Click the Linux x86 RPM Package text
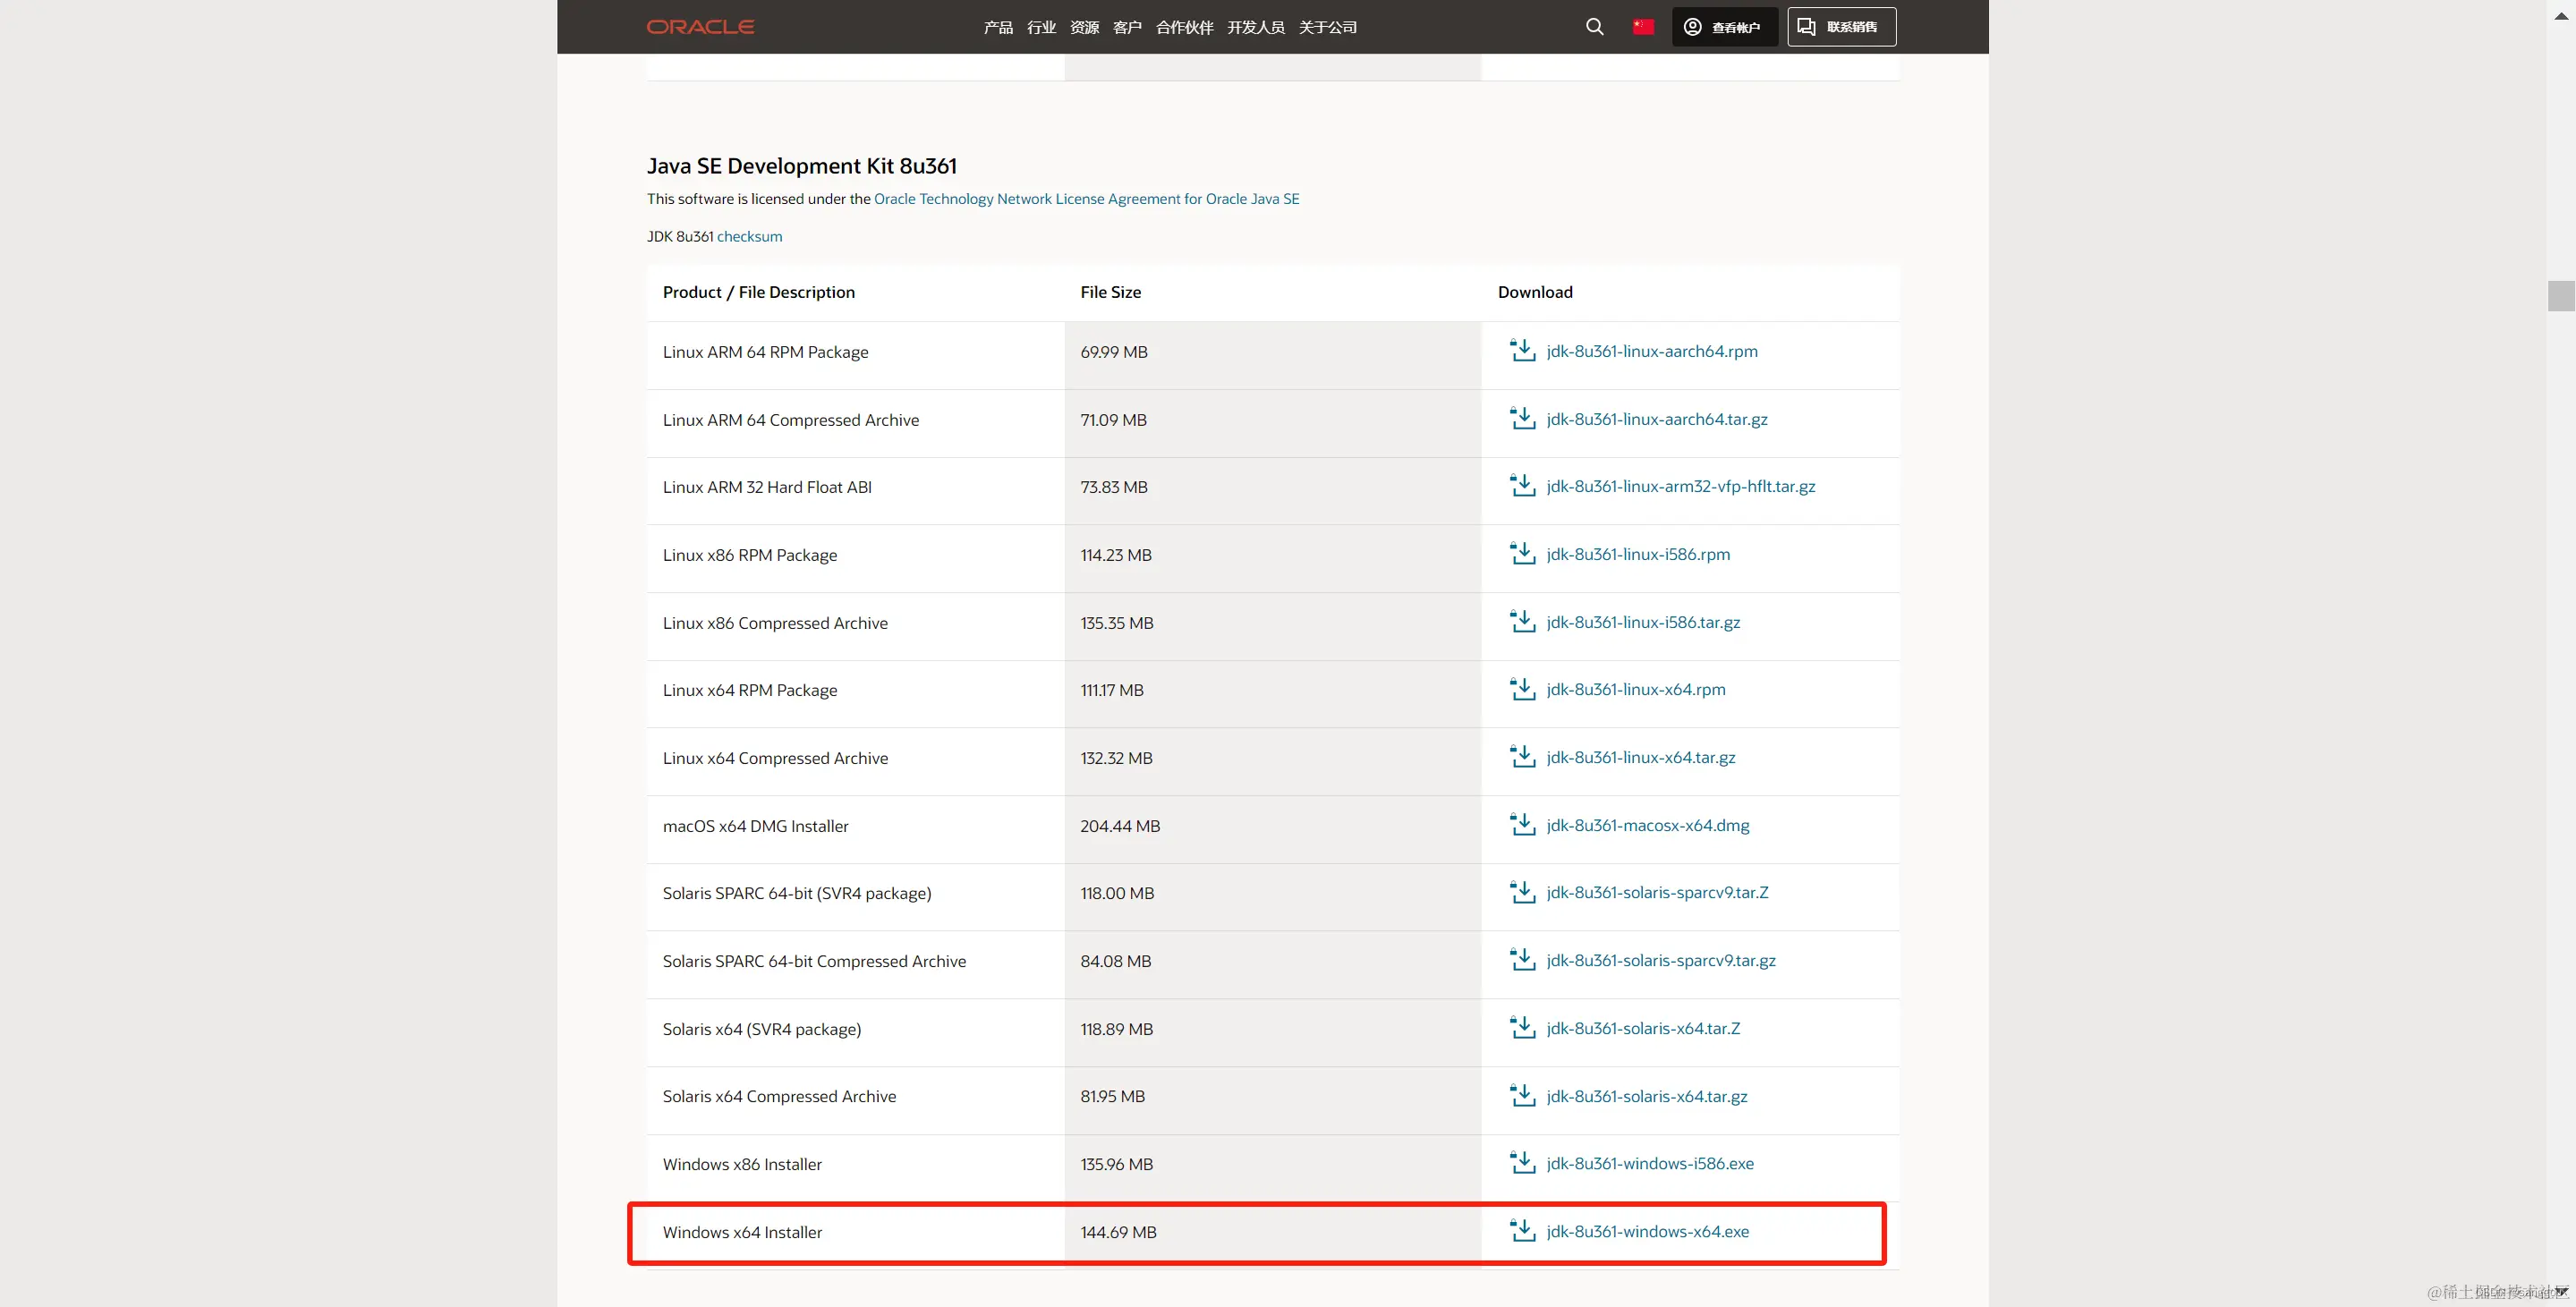This screenshot has width=2576, height=1307. pos(750,555)
